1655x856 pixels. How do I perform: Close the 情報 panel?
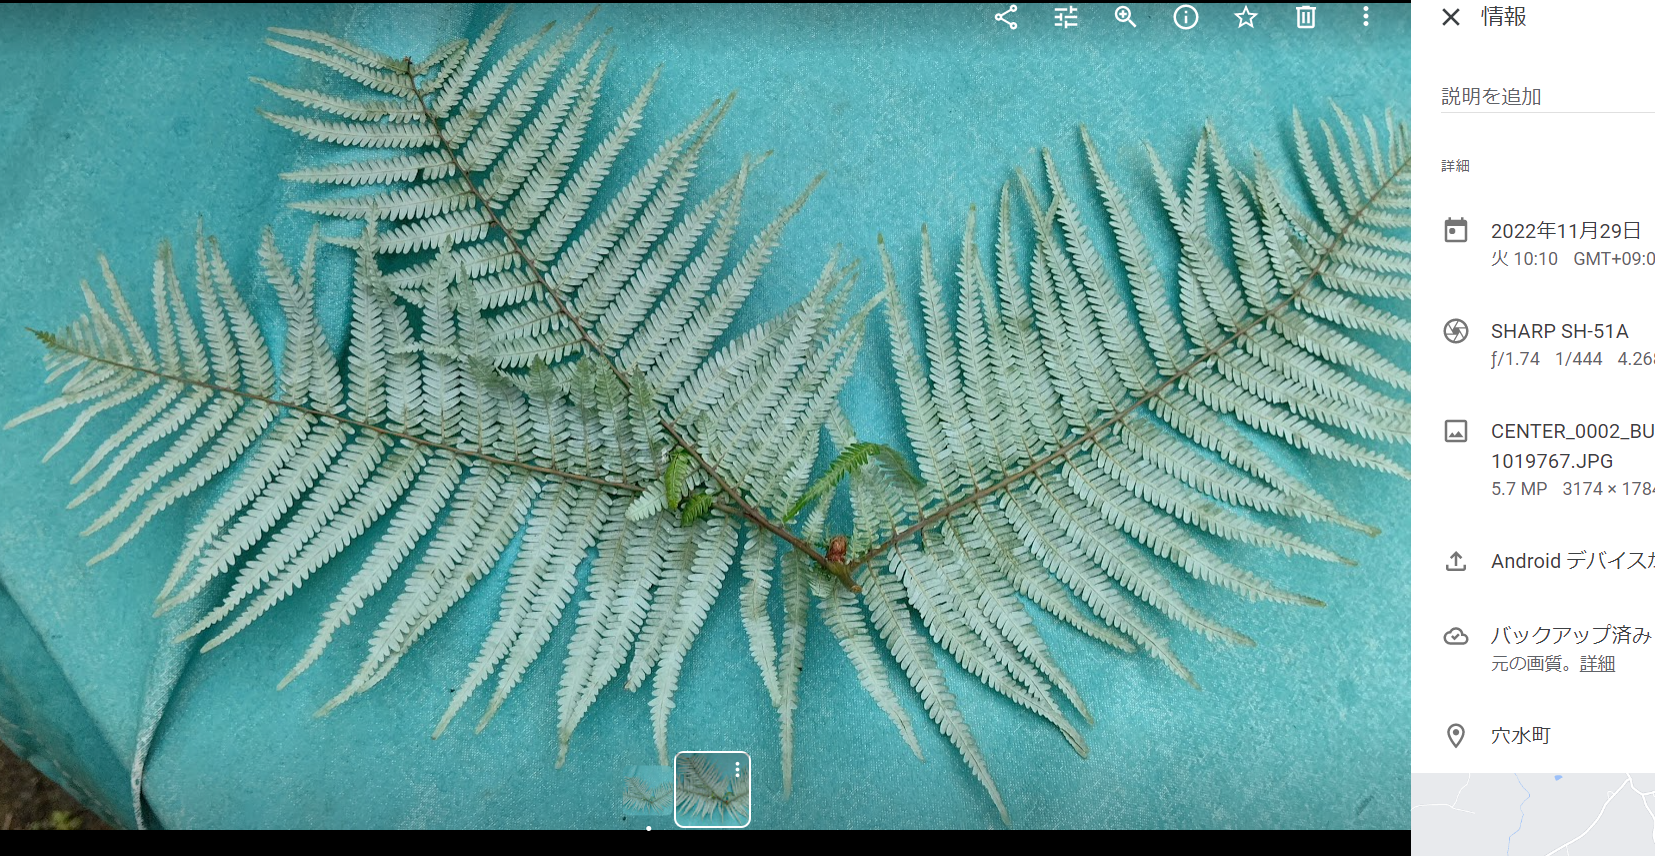(x=1451, y=17)
